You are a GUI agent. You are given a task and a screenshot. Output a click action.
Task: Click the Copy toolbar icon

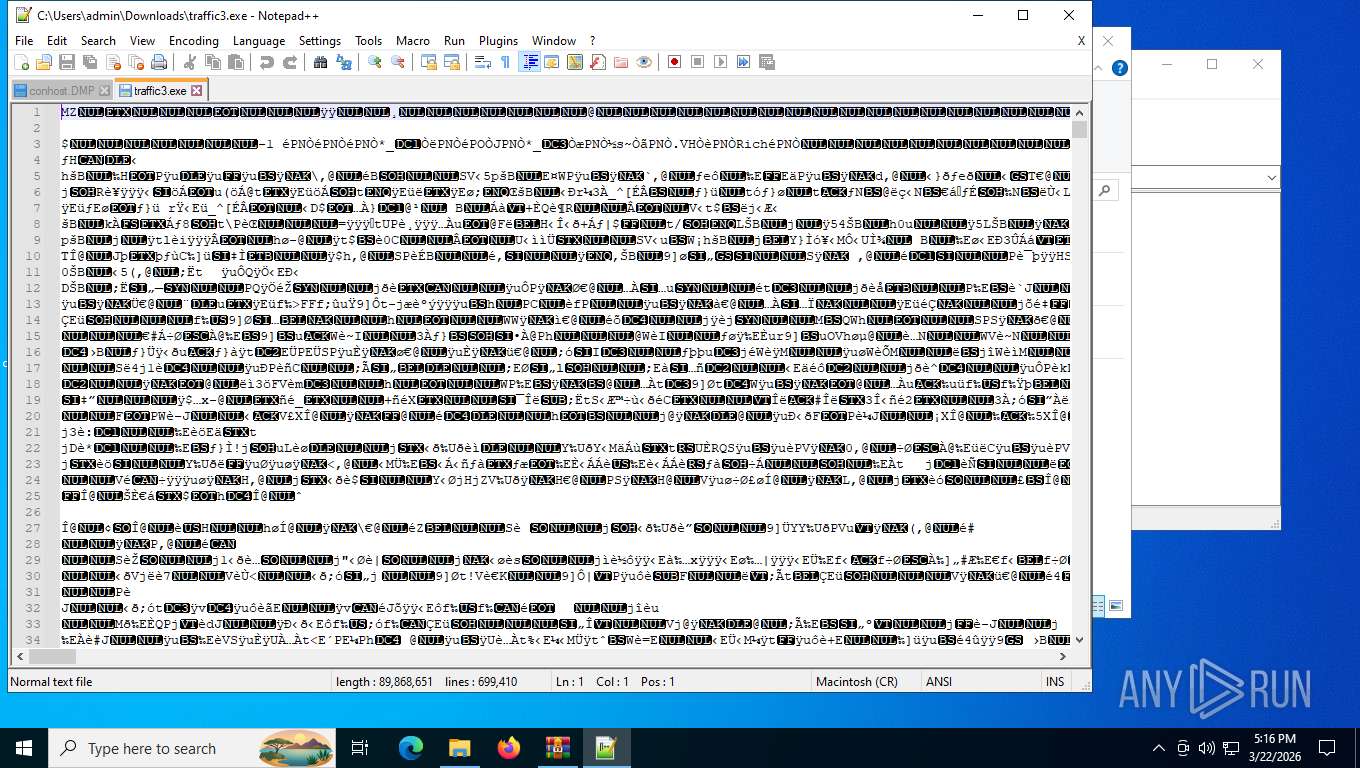[212, 62]
